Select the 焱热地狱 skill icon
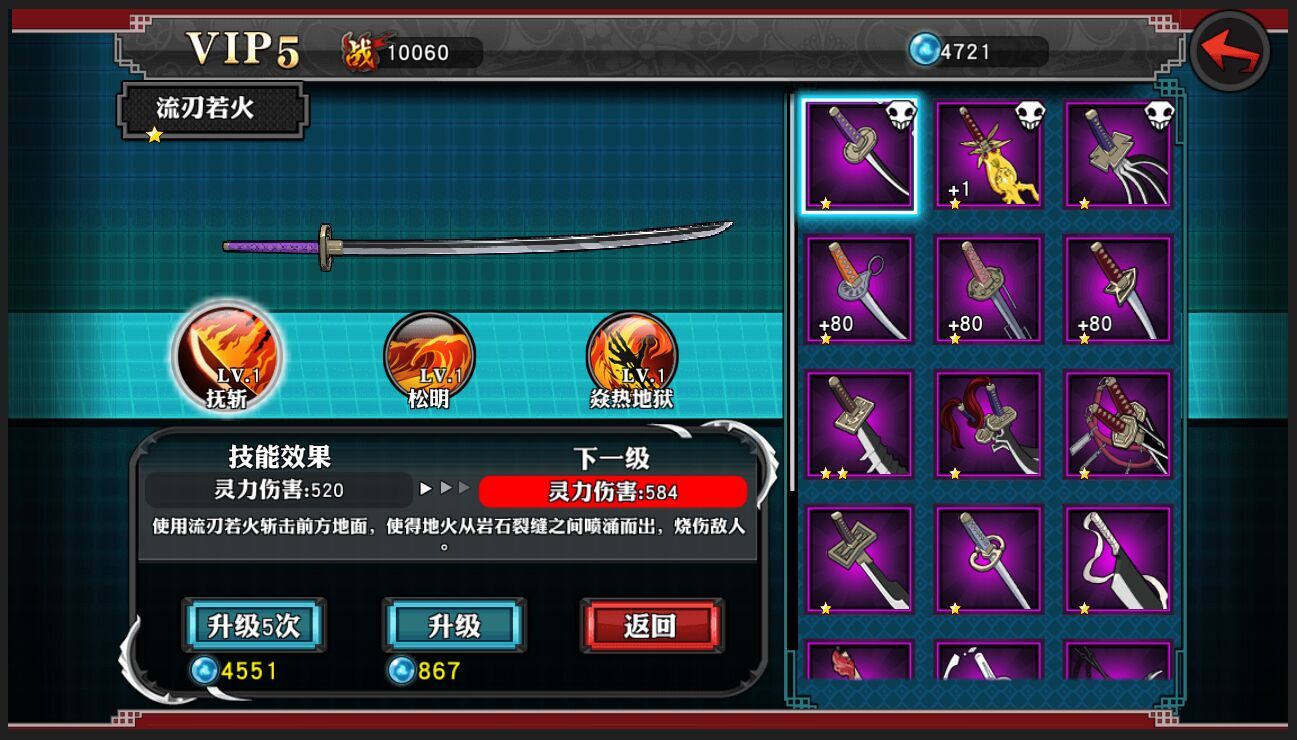The height and width of the screenshot is (740, 1297). [631, 358]
